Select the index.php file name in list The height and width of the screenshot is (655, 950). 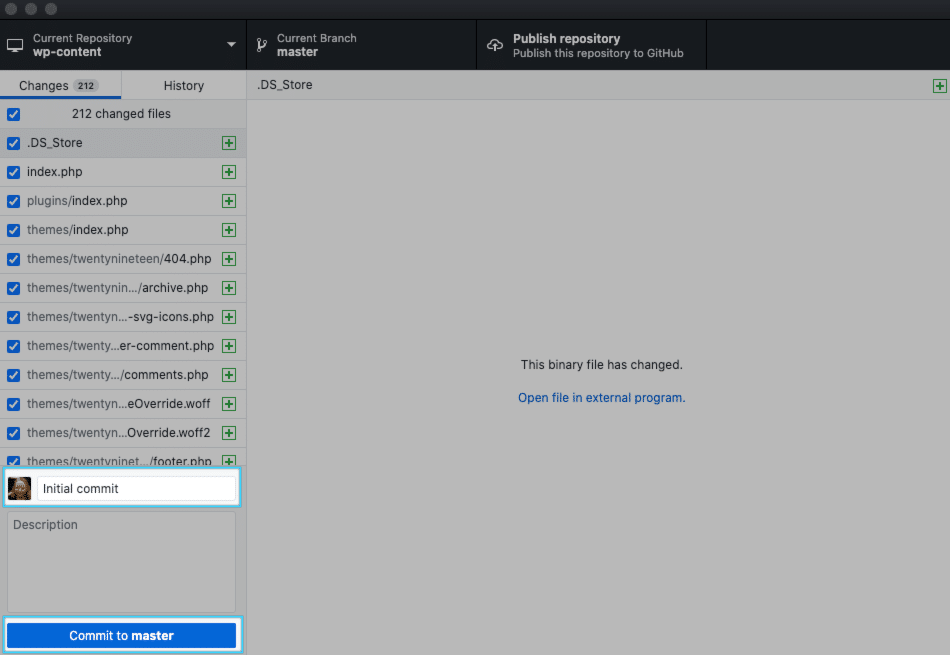pos(55,172)
